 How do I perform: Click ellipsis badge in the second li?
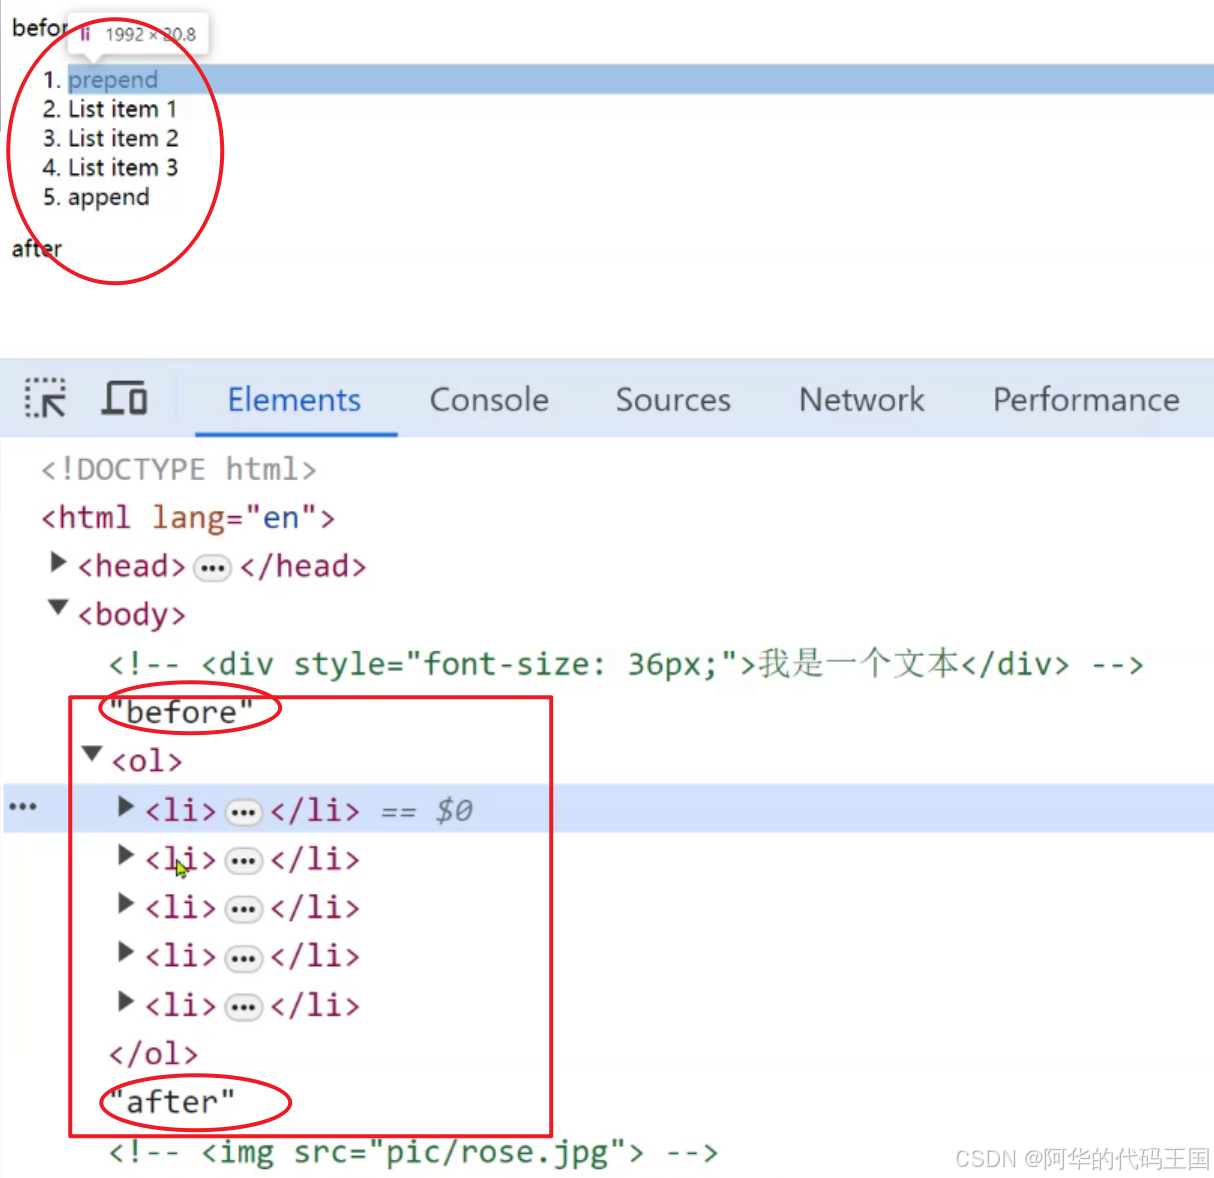click(244, 861)
